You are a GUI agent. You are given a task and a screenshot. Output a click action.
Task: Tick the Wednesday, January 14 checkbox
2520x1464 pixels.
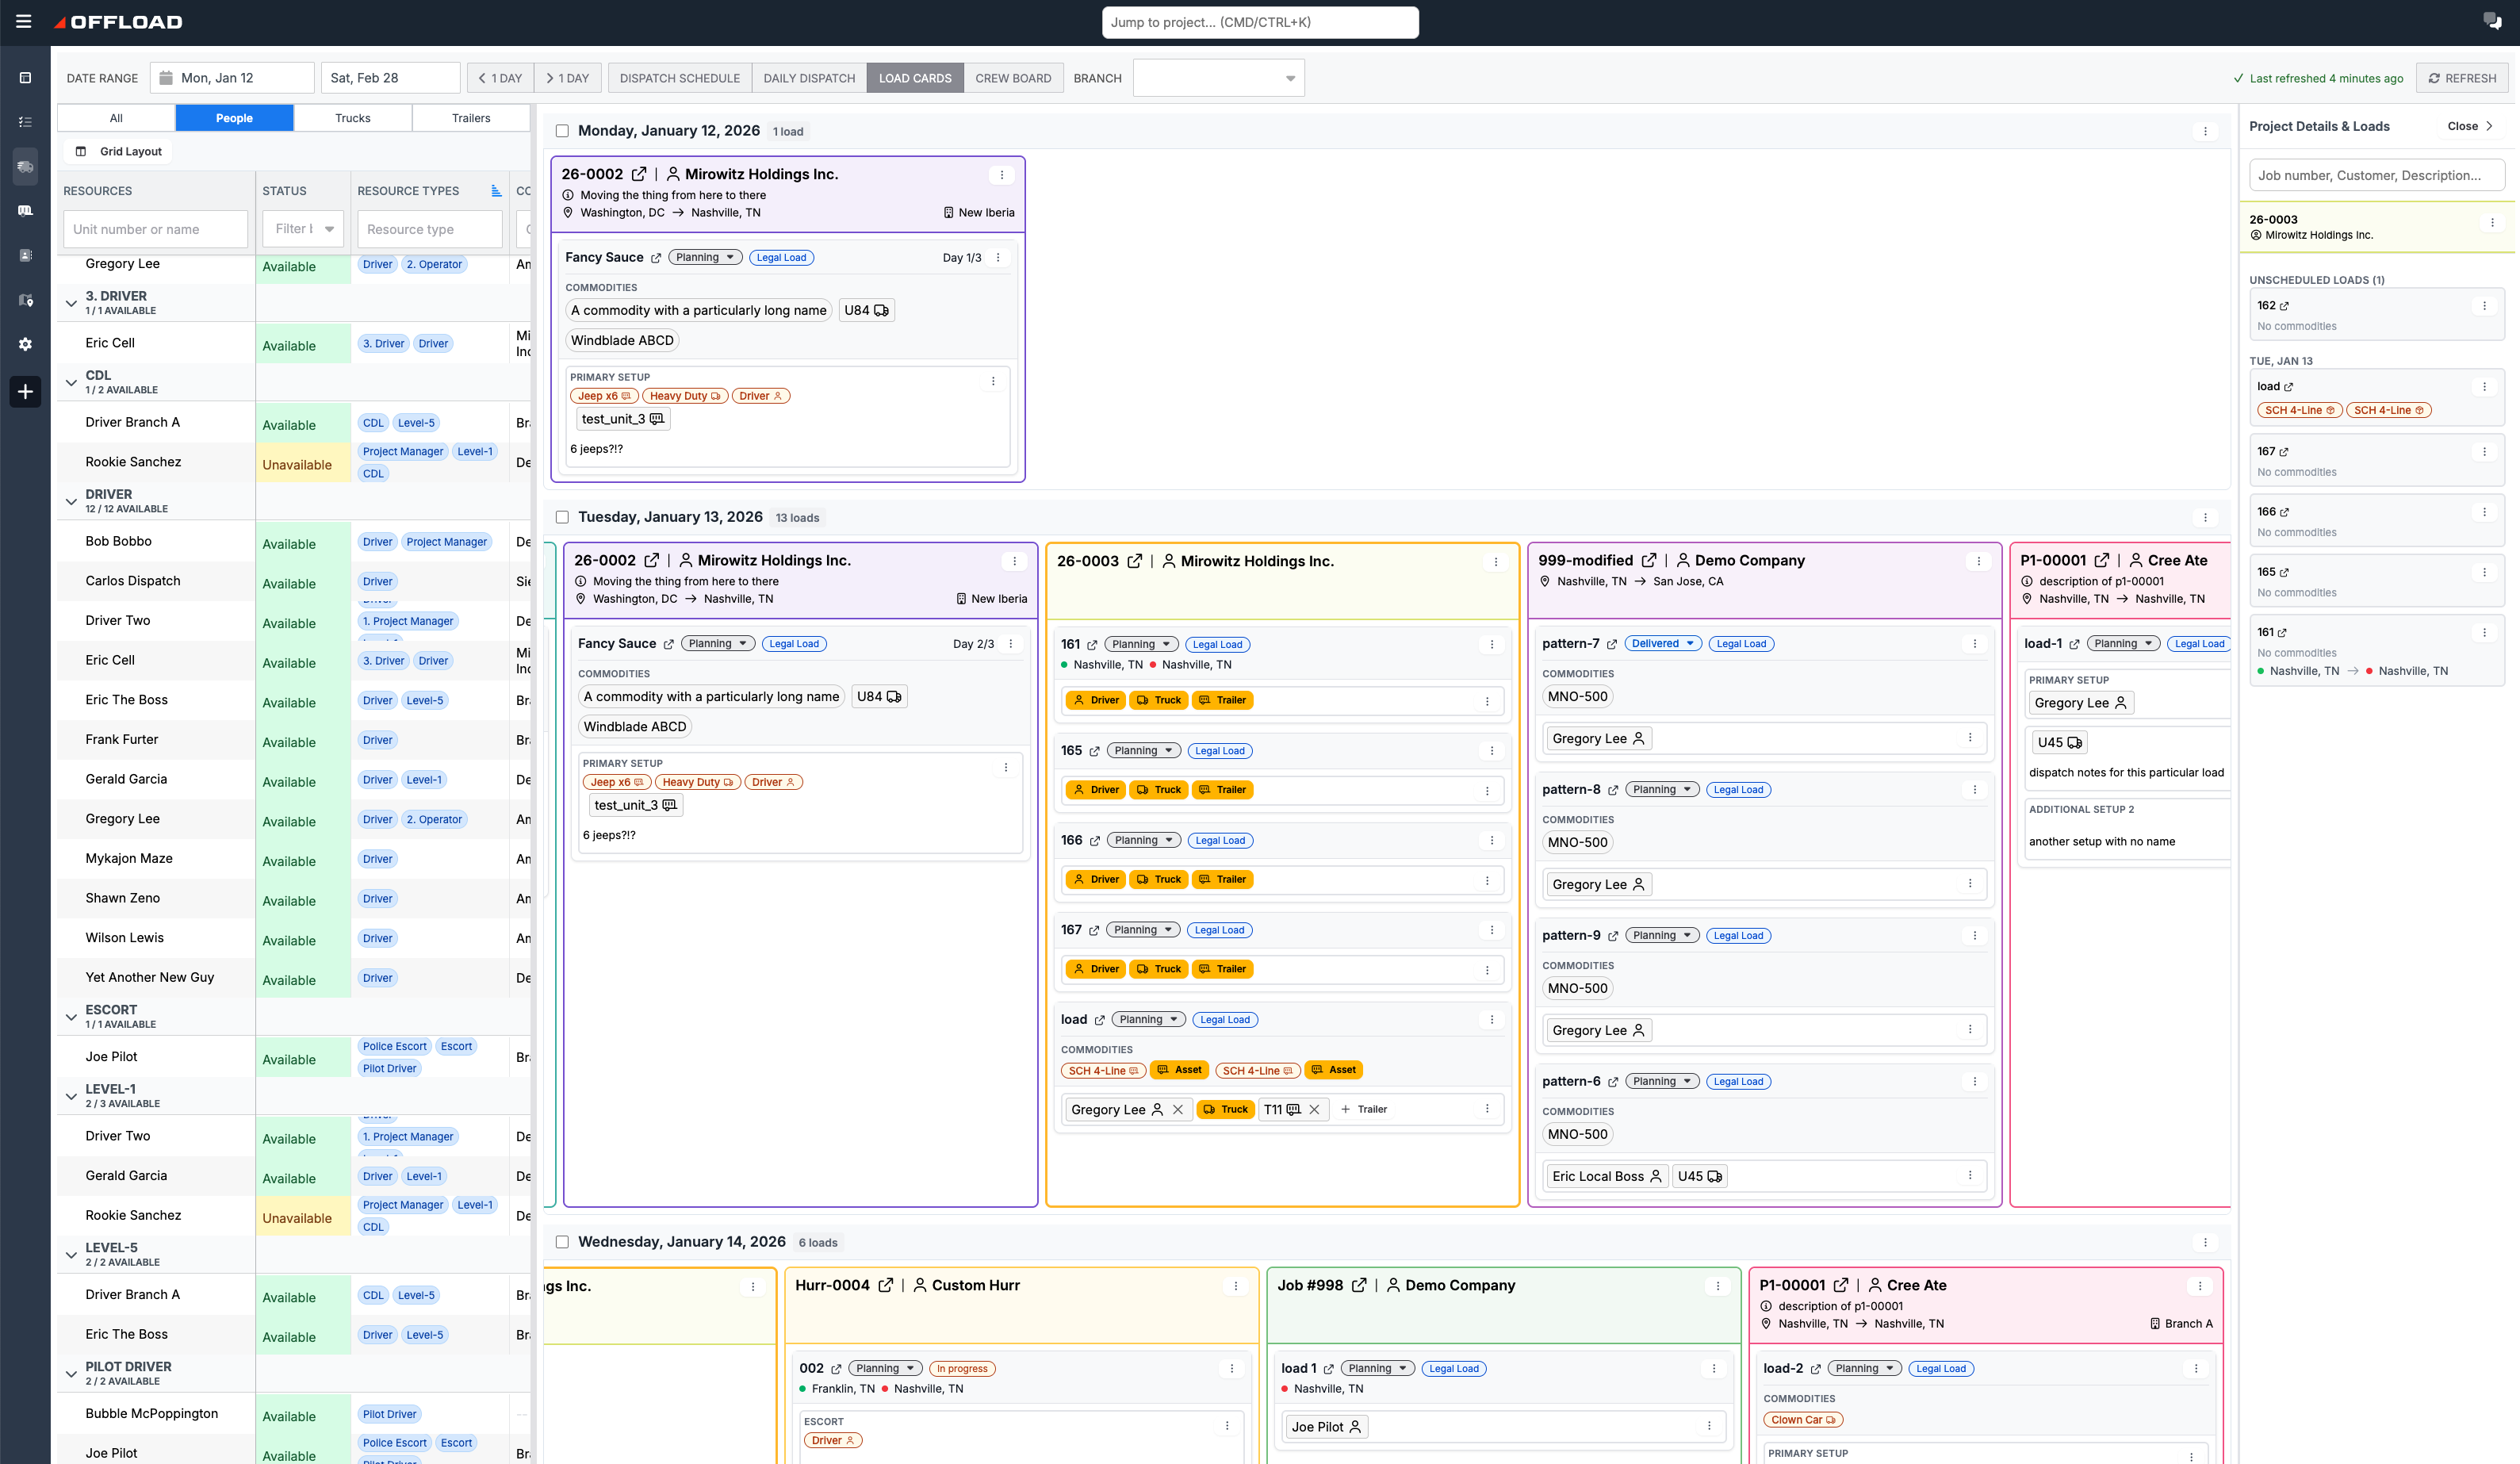point(562,1242)
